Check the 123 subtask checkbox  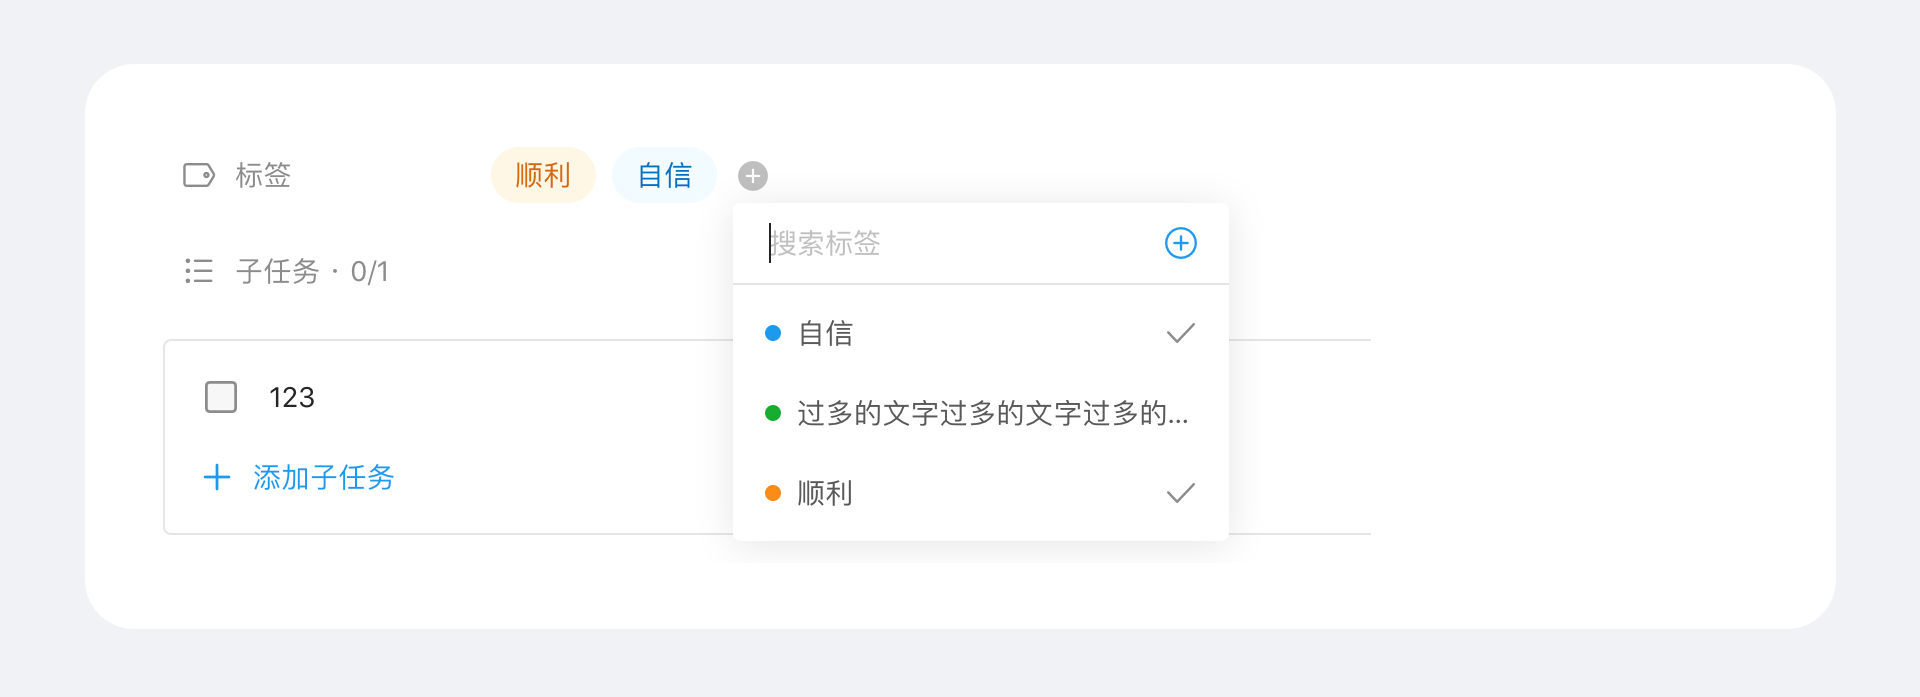click(x=221, y=397)
